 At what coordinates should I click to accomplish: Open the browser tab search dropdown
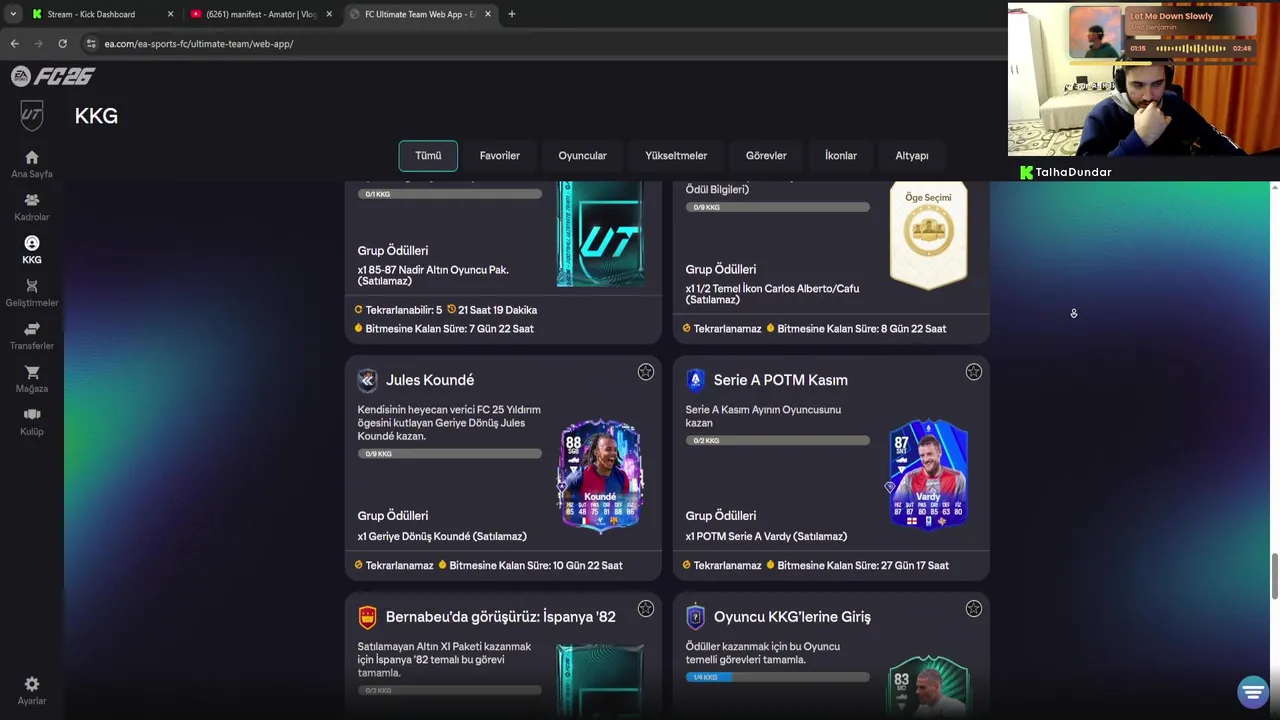pos(13,14)
